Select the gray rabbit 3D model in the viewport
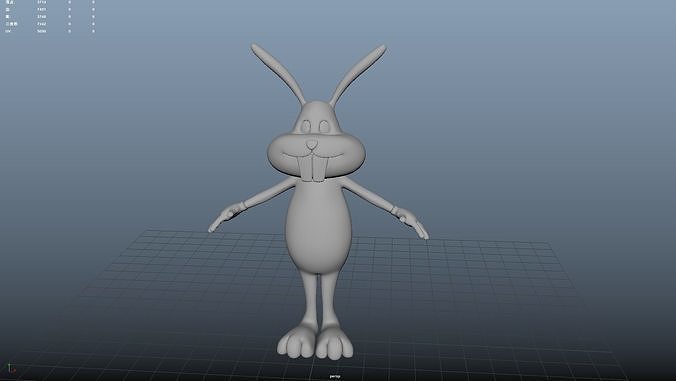This screenshot has height=381, width=676. click(318, 201)
